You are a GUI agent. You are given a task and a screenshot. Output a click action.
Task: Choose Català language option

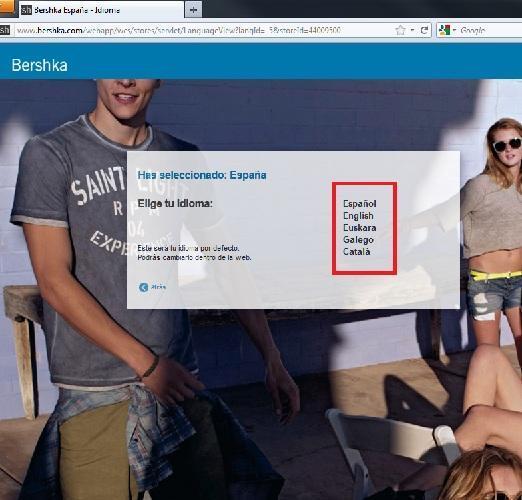pyautogui.click(x=357, y=252)
